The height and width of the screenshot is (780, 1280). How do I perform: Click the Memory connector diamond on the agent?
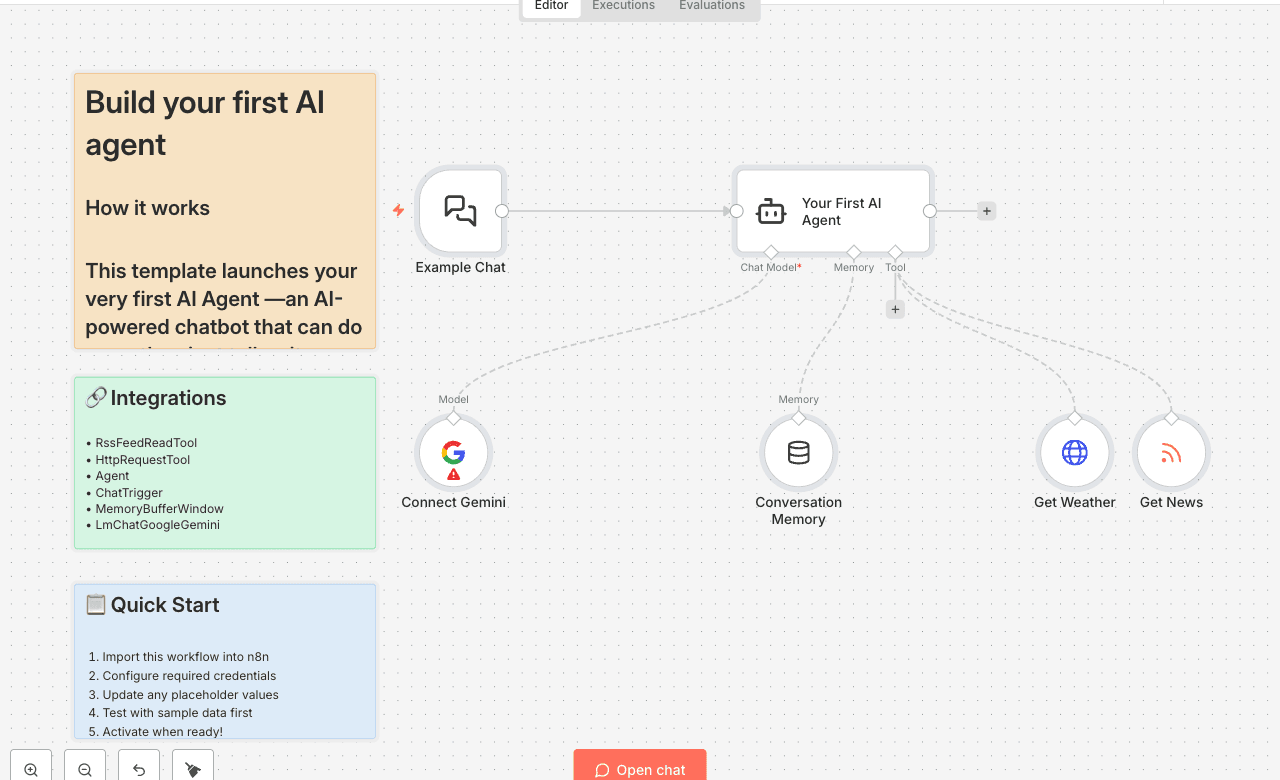[853, 253]
